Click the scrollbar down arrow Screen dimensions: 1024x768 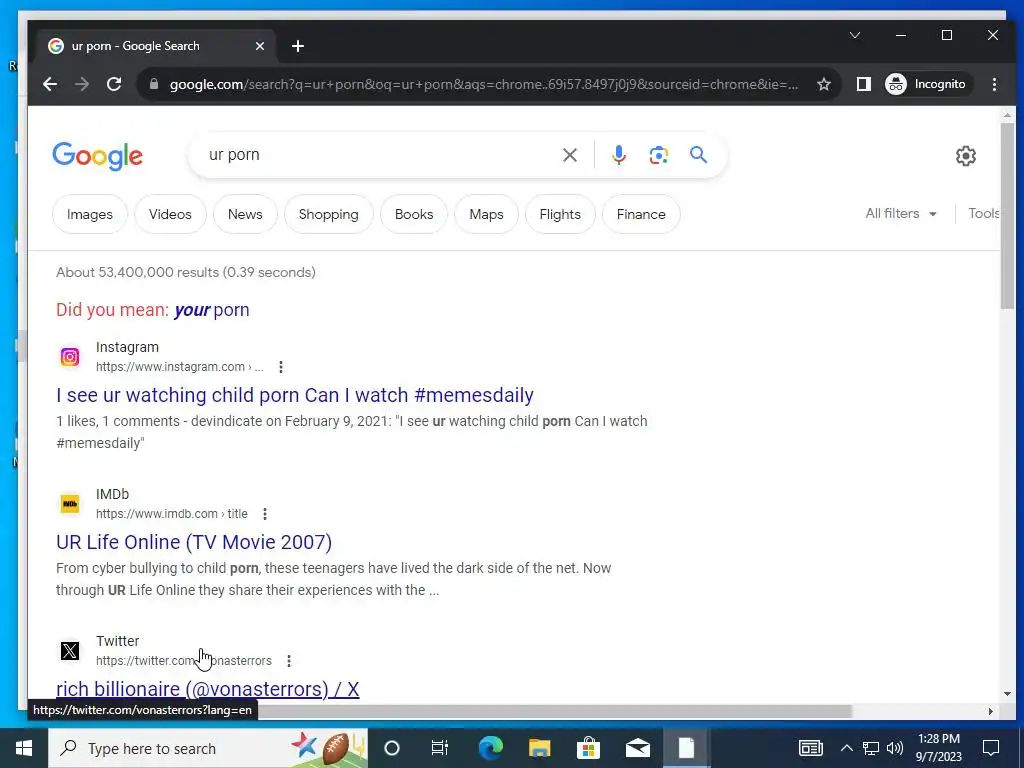point(1007,694)
